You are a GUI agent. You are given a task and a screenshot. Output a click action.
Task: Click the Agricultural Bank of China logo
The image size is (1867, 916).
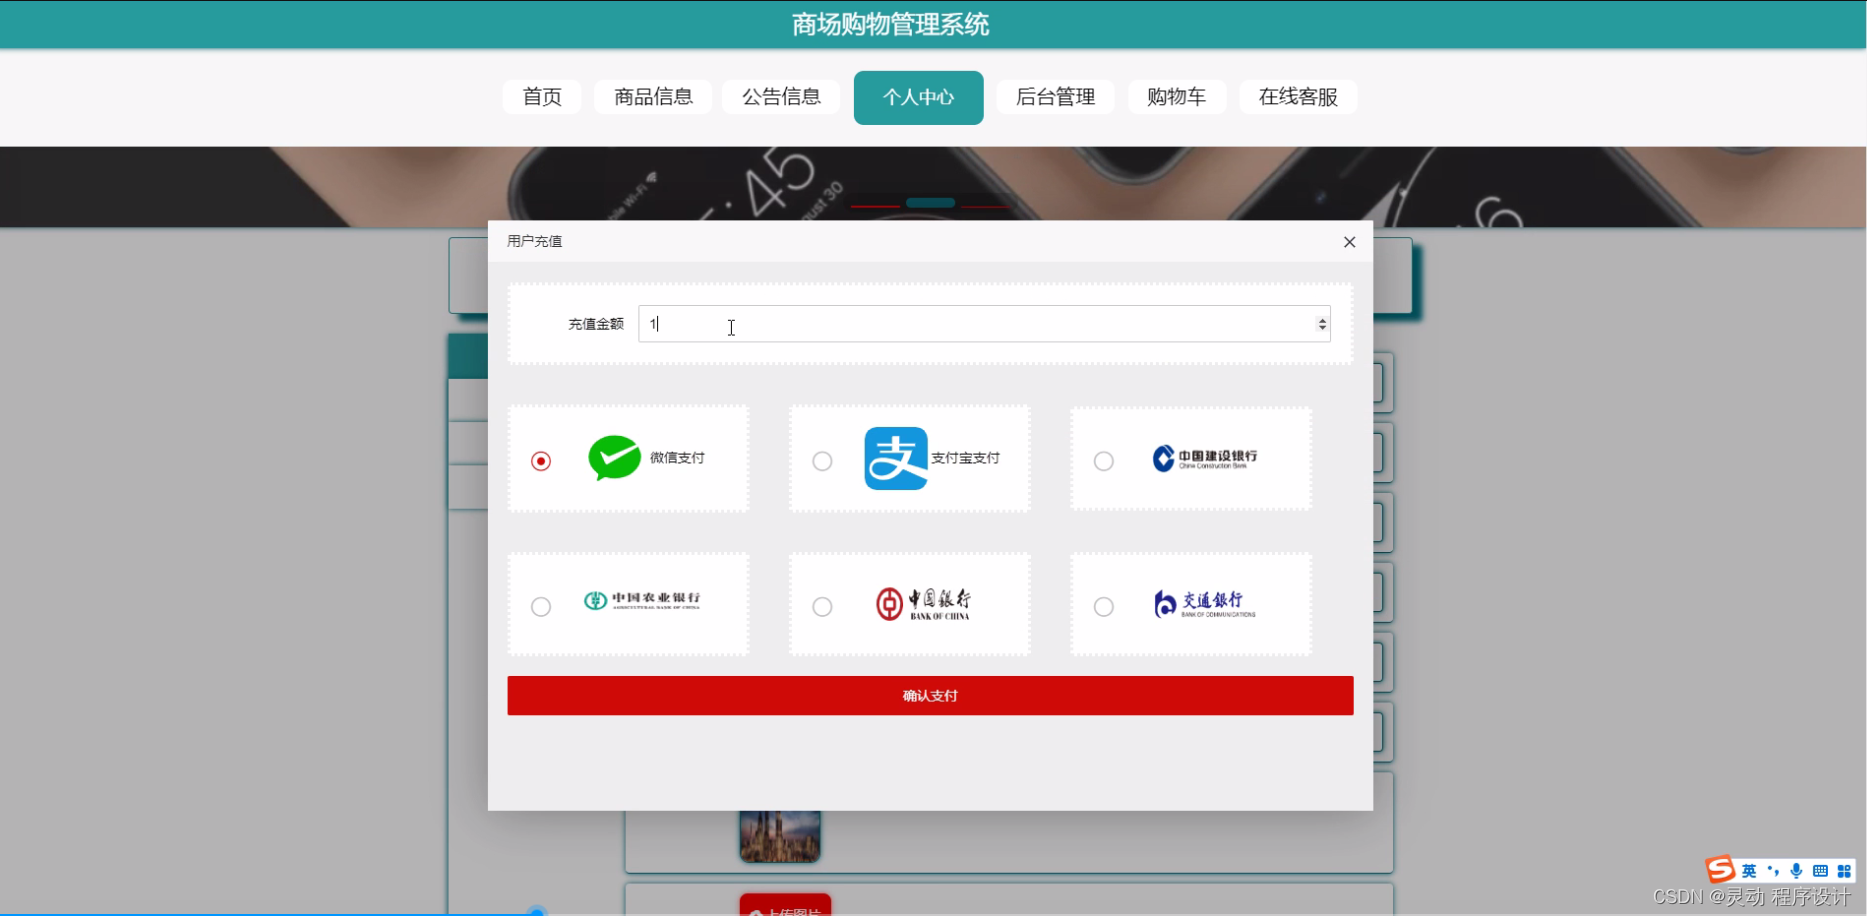[x=642, y=600]
